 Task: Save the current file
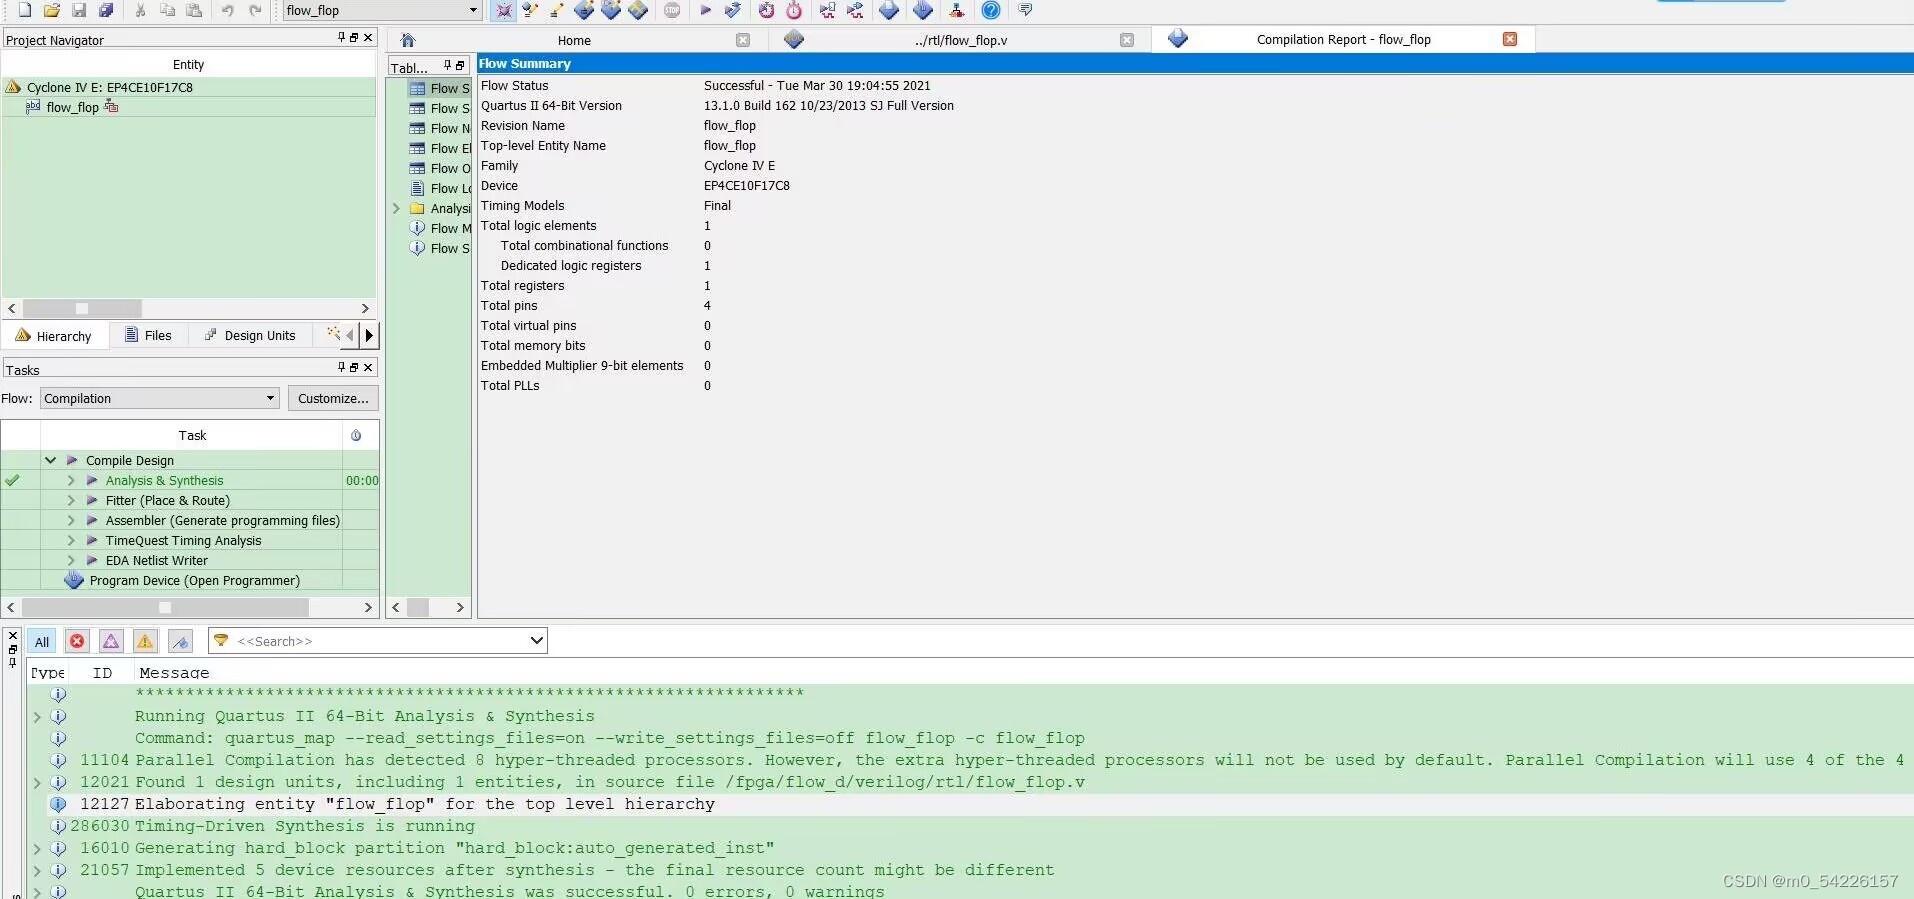[x=79, y=10]
